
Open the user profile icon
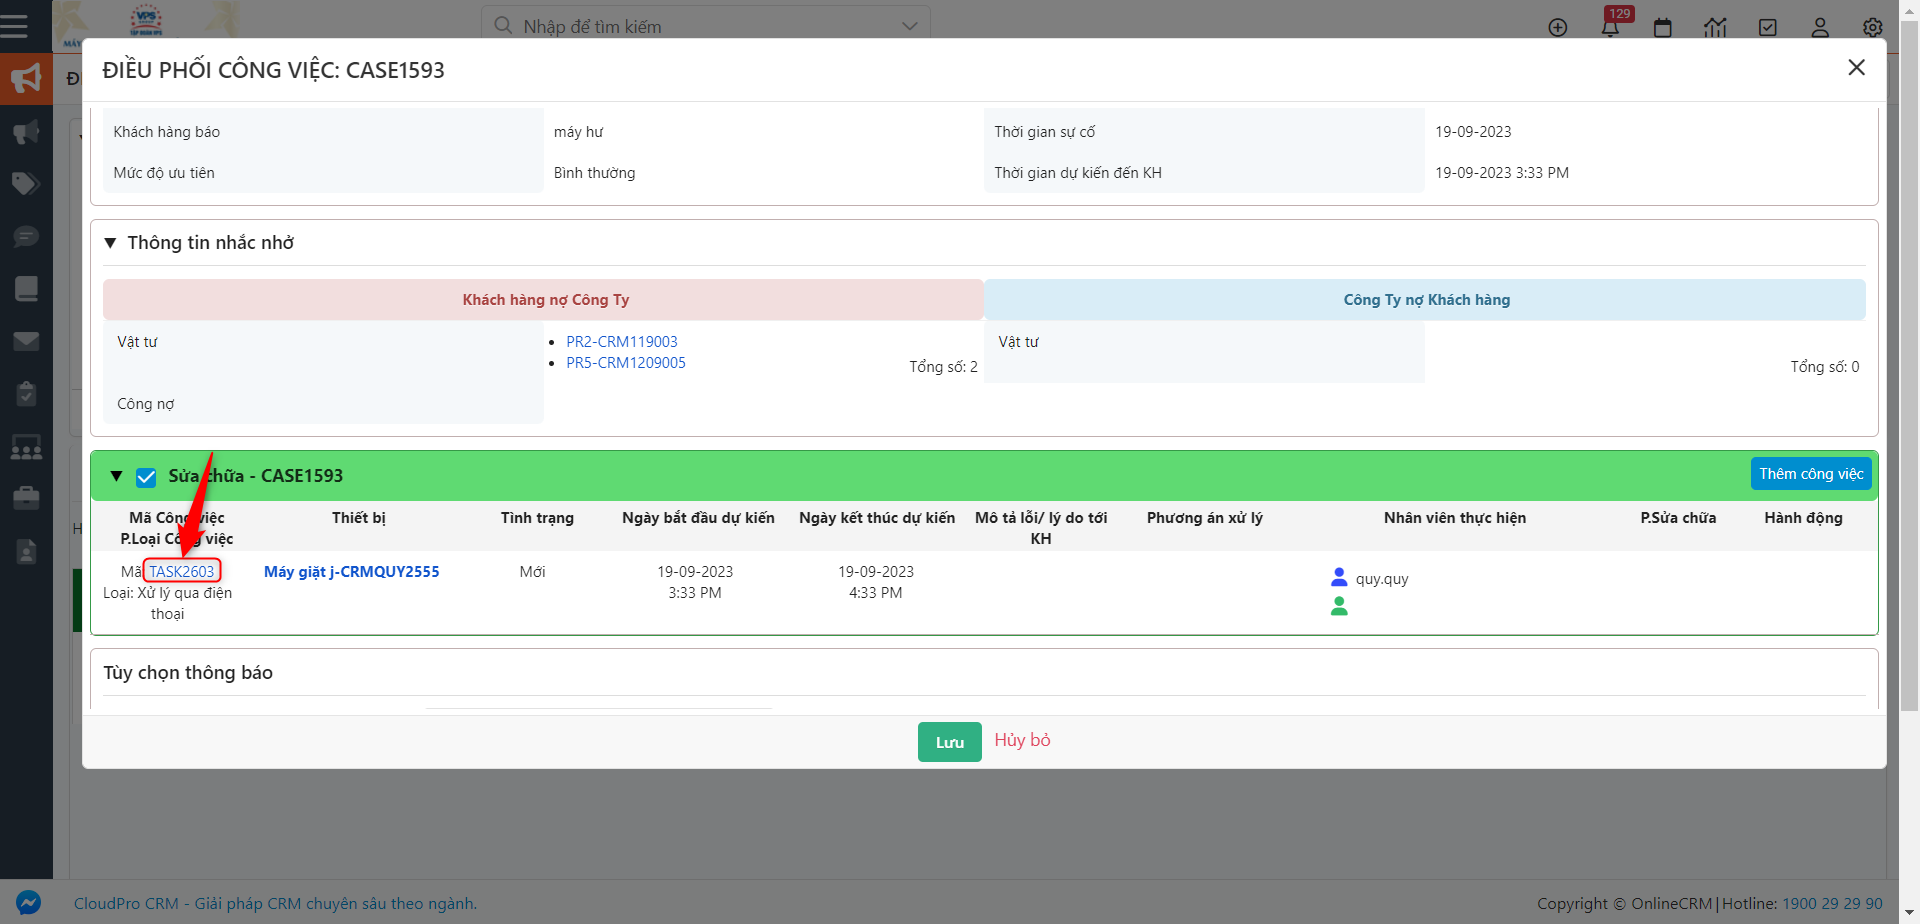click(x=1820, y=27)
